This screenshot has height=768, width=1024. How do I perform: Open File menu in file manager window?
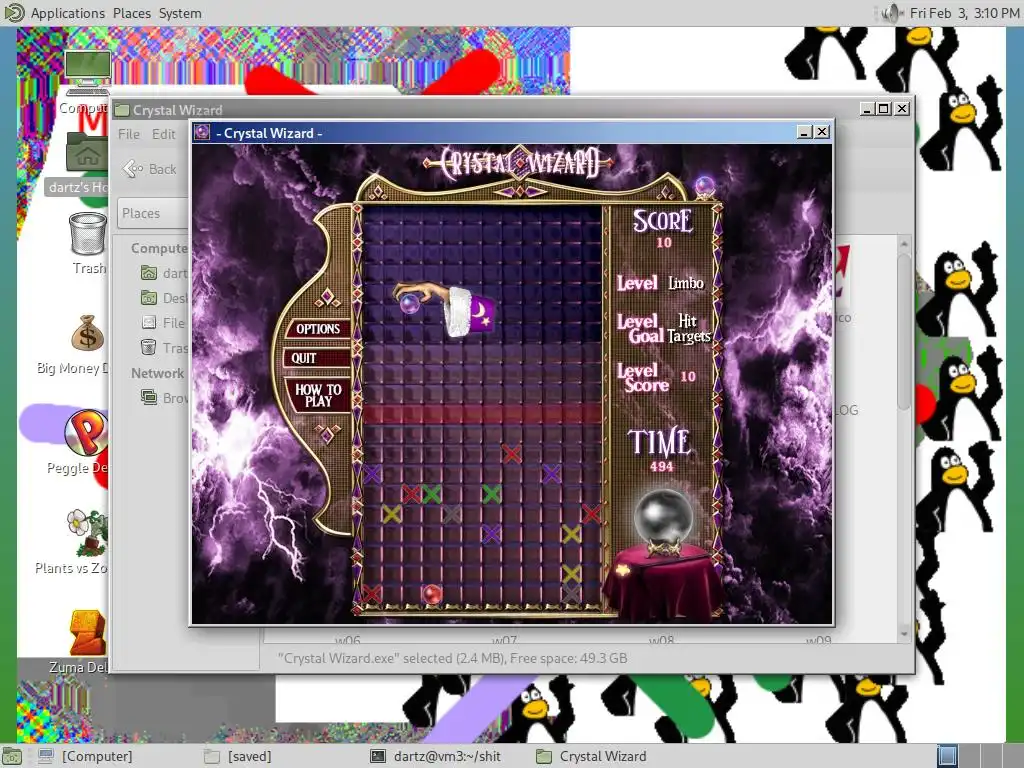129,134
